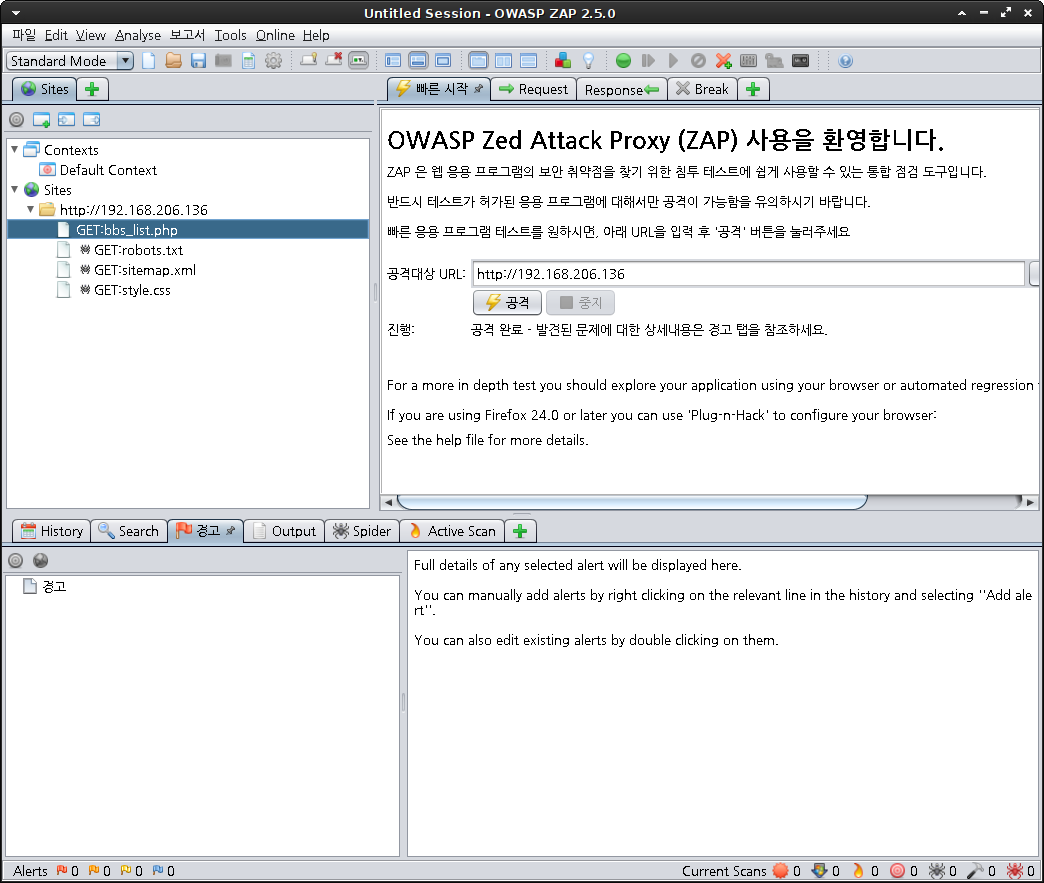The width and height of the screenshot is (1044, 883).
Task: Click the New Session icon
Action: click(148, 61)
